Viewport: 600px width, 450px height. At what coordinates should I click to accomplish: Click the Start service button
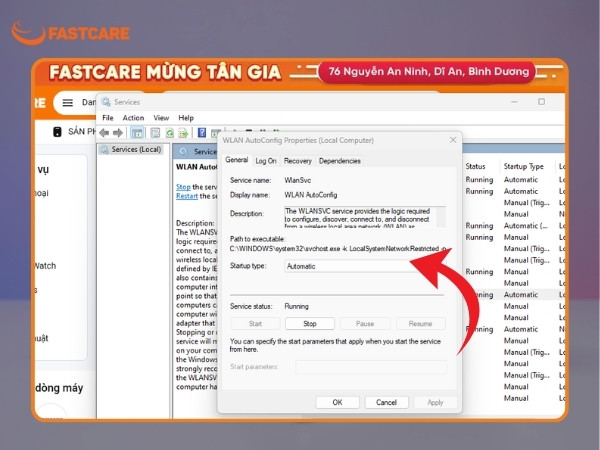click(x=255, y=324)
